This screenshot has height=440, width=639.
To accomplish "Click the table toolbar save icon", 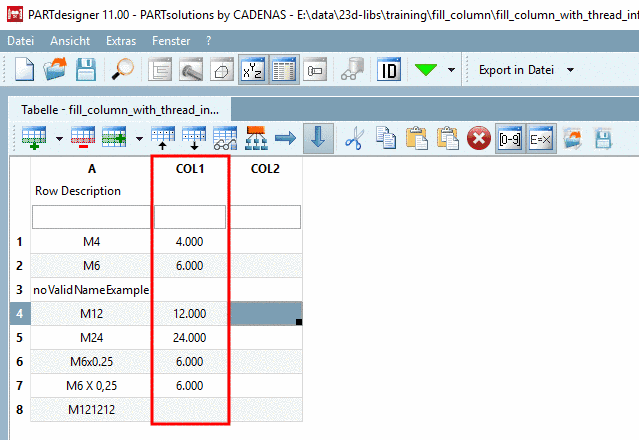I will [603, 138].
